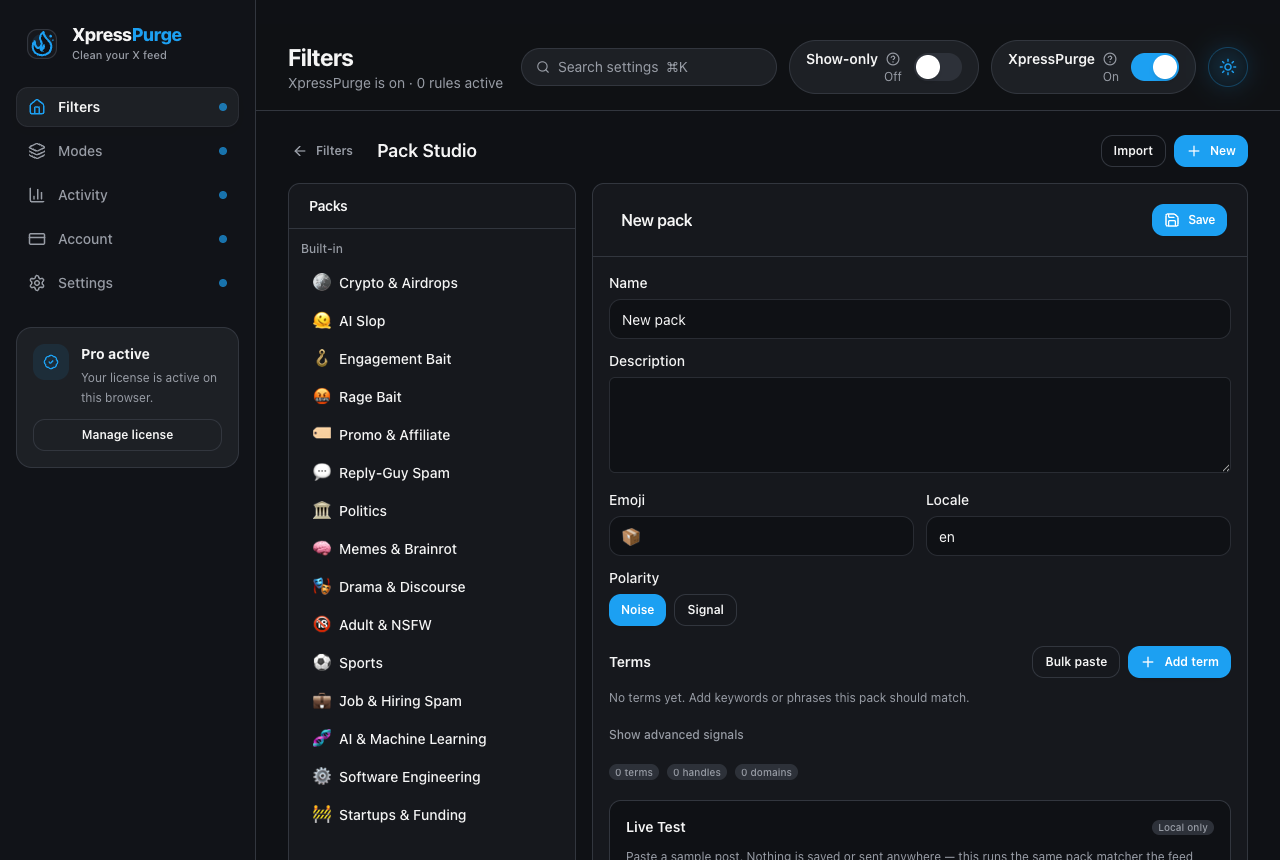The width and height of the screenshot is (1280, 860).
Task: Select the Filters sidebar item
Action: click(127, 107)
